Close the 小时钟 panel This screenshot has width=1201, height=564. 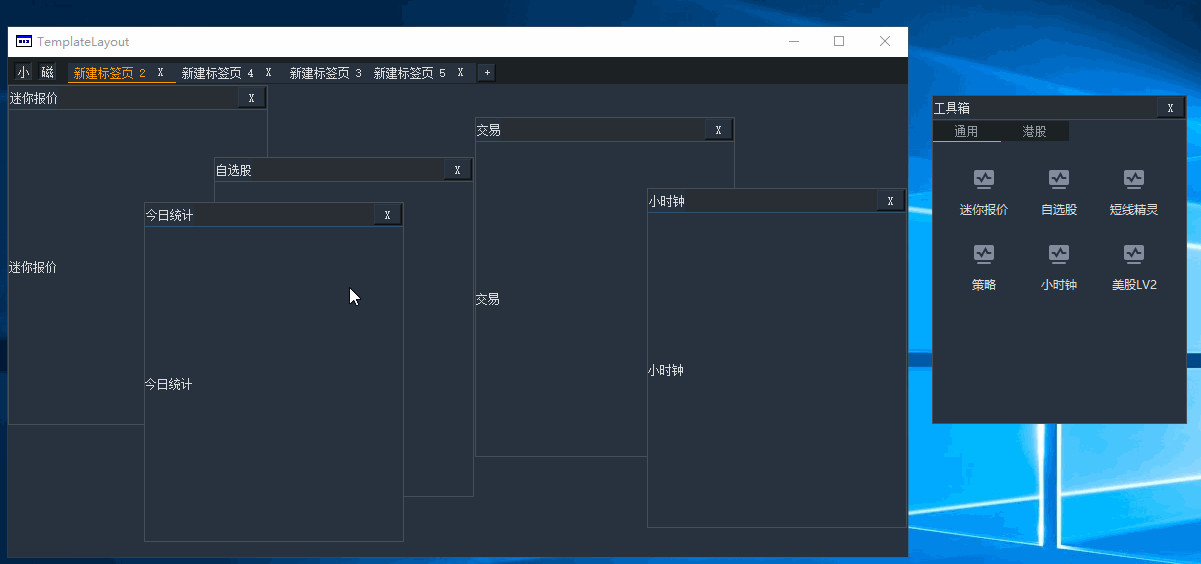coord(891,201)
